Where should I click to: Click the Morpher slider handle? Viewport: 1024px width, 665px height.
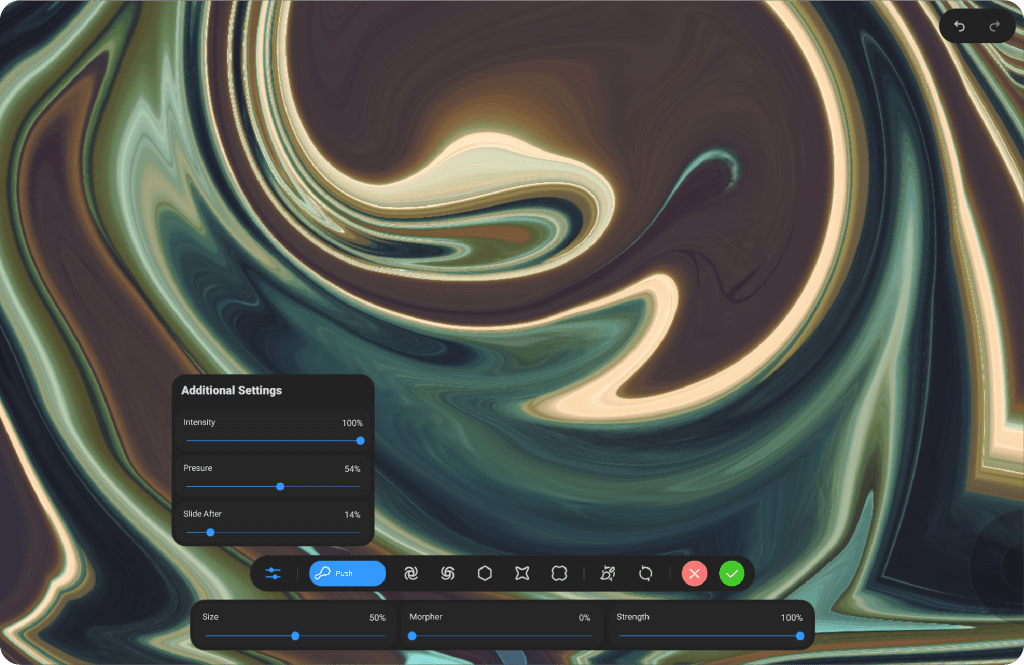point(412,635)
